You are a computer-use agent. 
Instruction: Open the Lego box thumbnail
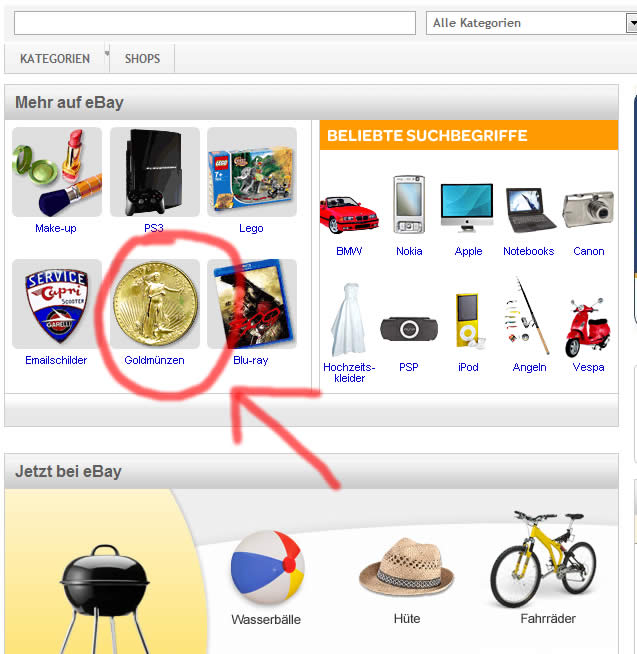tap(252, 172)
